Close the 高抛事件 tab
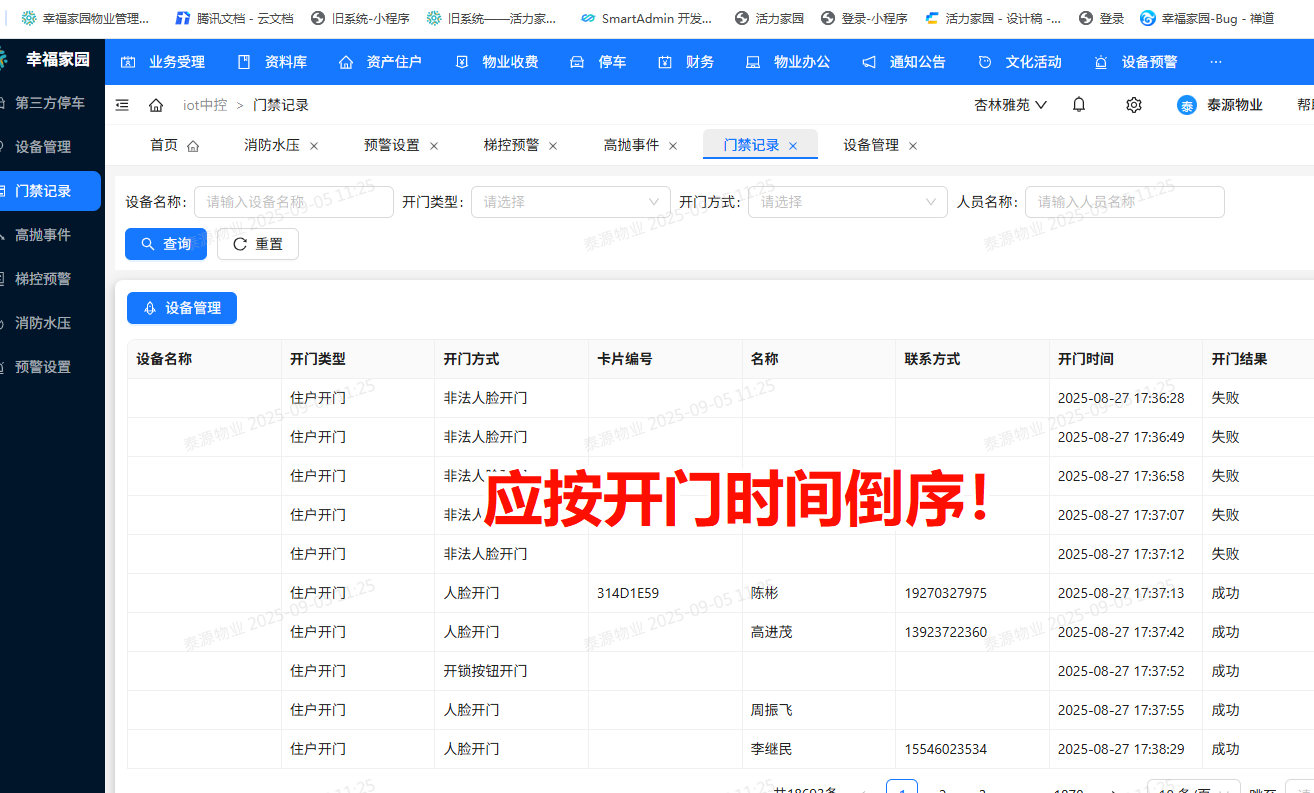This screenshot has width=1314, height=793. tap(673, 146)
